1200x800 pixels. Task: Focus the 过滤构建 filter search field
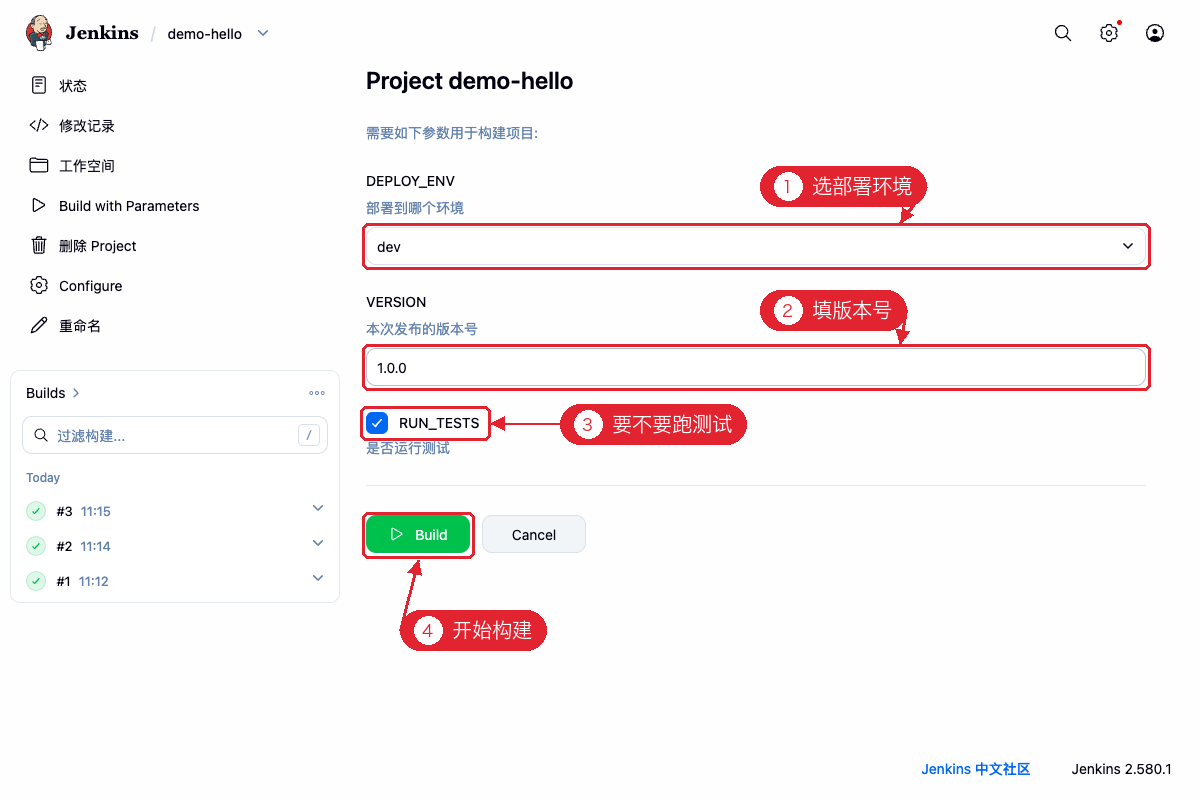175,436
